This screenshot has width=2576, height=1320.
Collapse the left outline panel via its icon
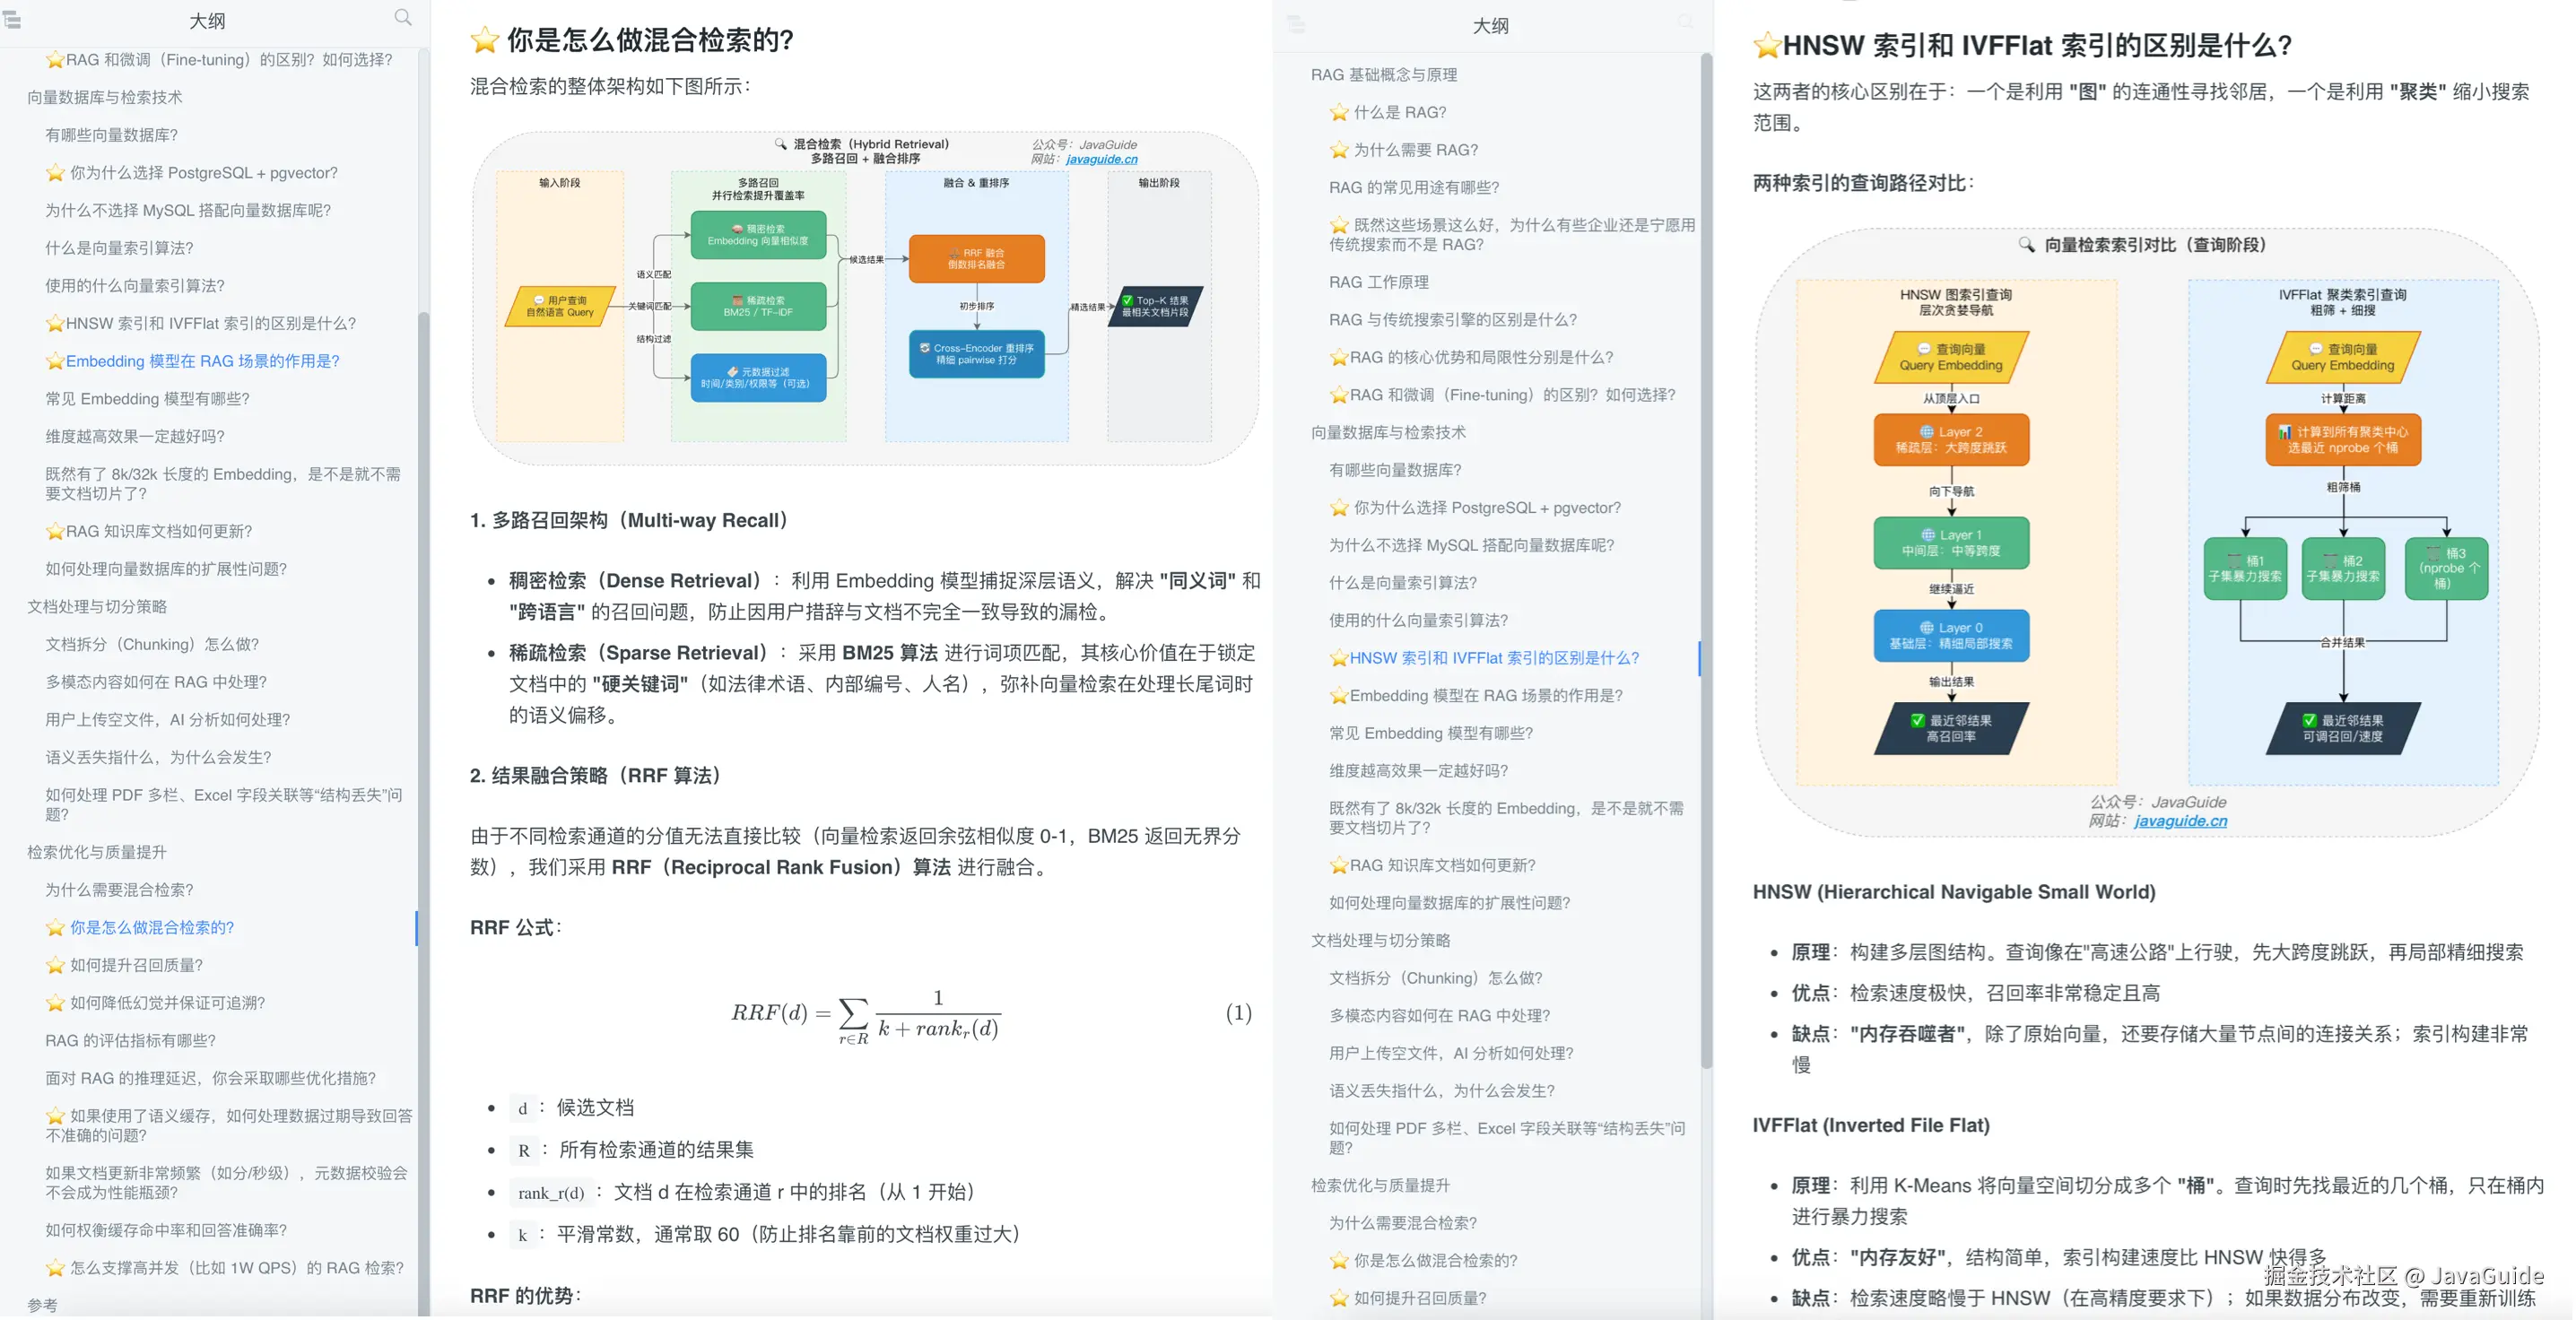pyautogui.click(x=13, y=20)
